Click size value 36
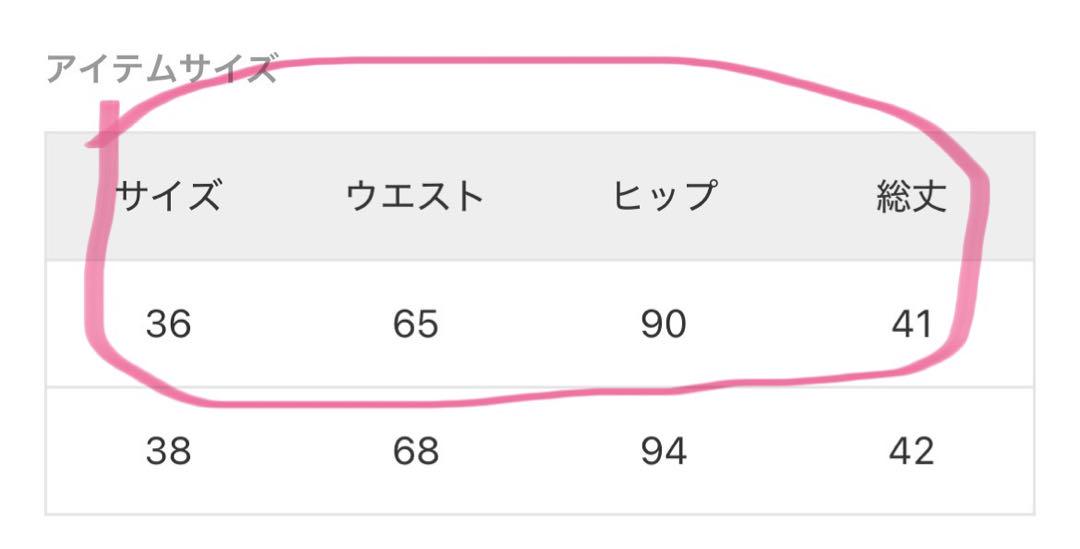 point(168,324)
